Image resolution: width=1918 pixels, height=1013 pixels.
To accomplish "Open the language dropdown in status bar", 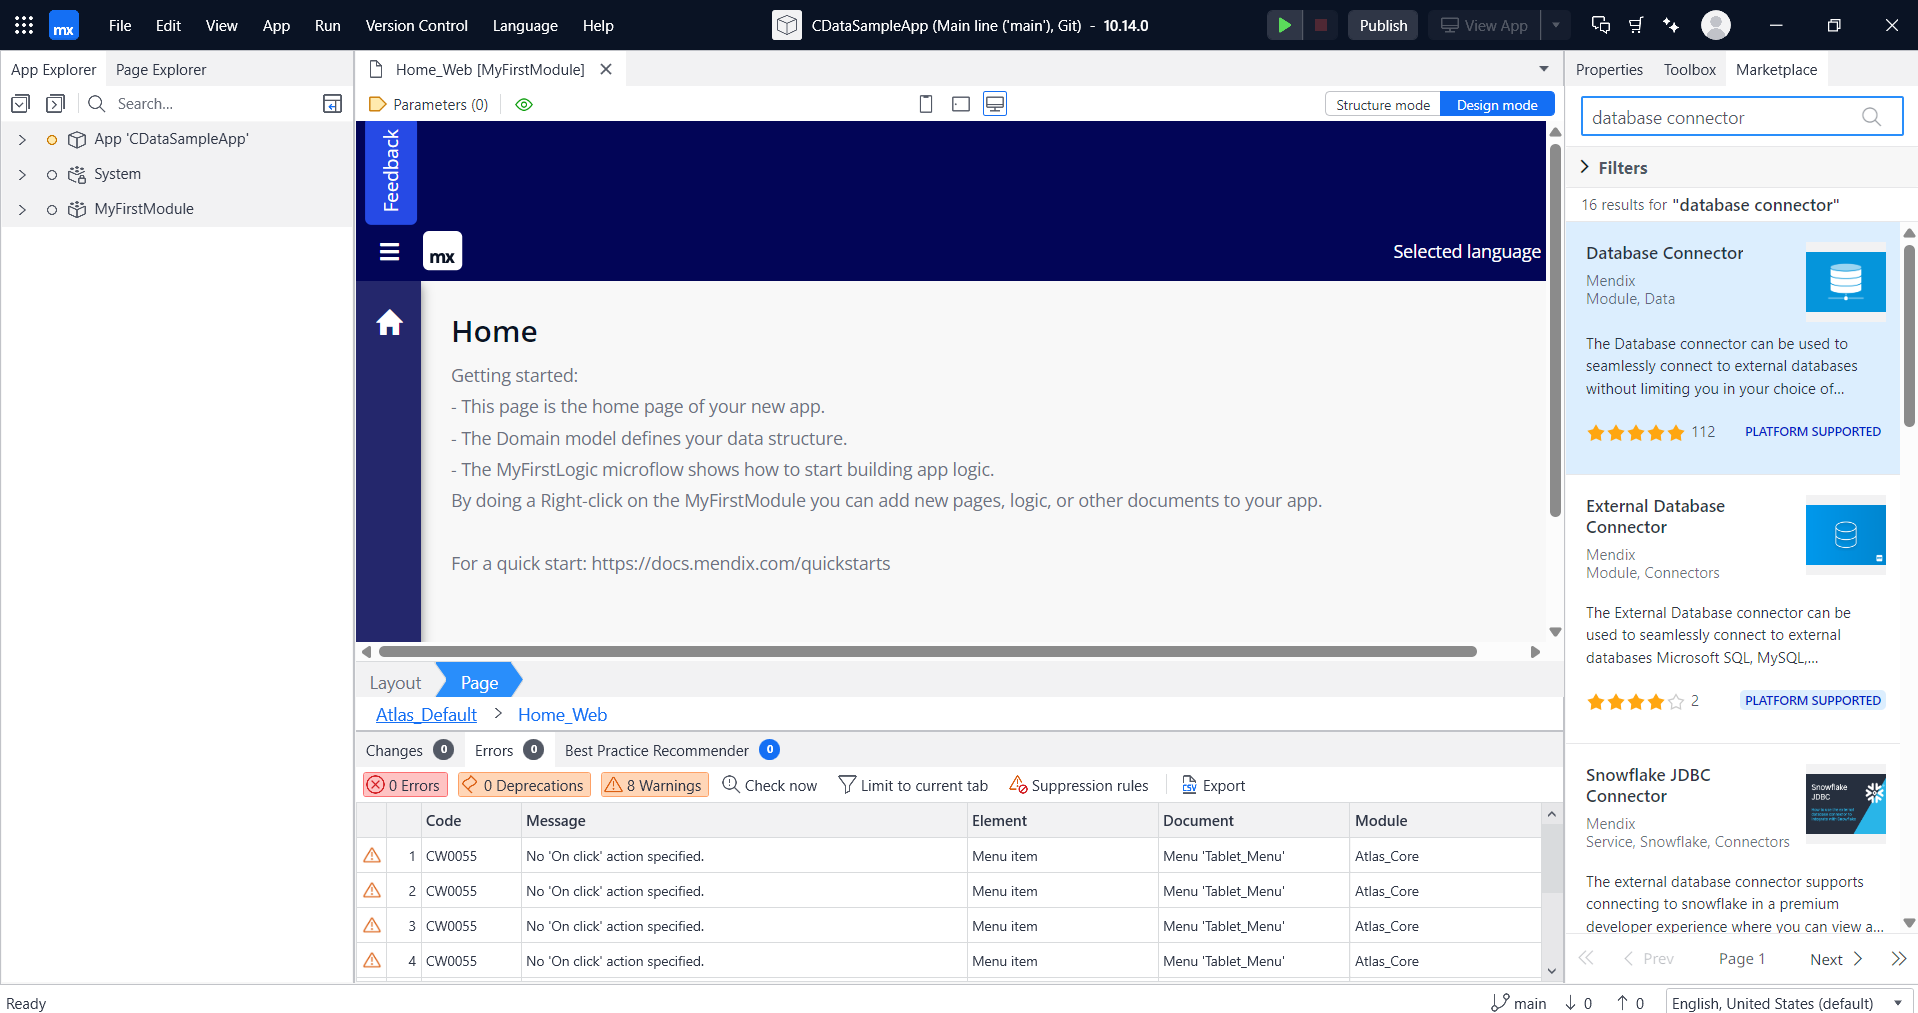I will (1897, 1003).
